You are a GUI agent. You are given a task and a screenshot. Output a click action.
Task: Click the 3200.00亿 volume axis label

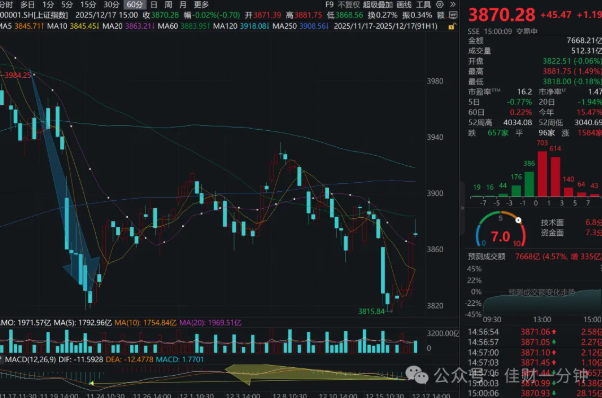pos(443,333)
